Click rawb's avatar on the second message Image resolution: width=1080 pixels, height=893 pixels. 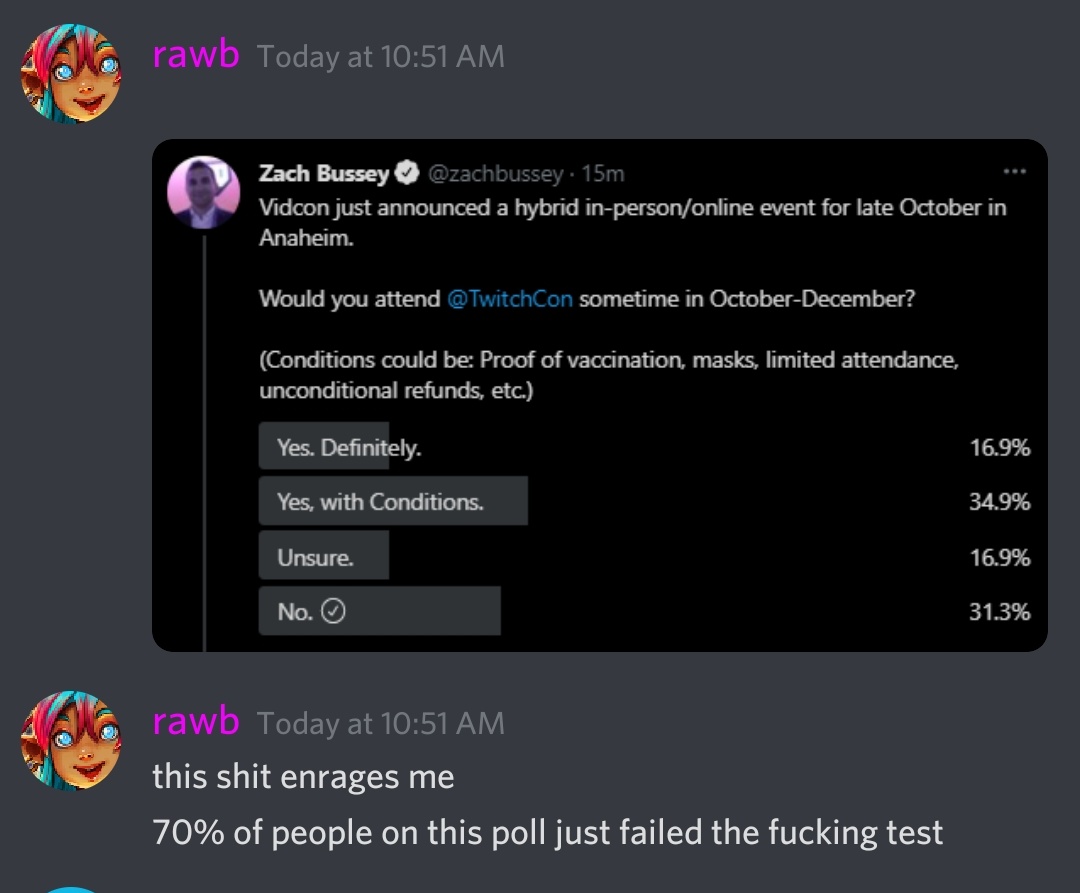[72, 740]
